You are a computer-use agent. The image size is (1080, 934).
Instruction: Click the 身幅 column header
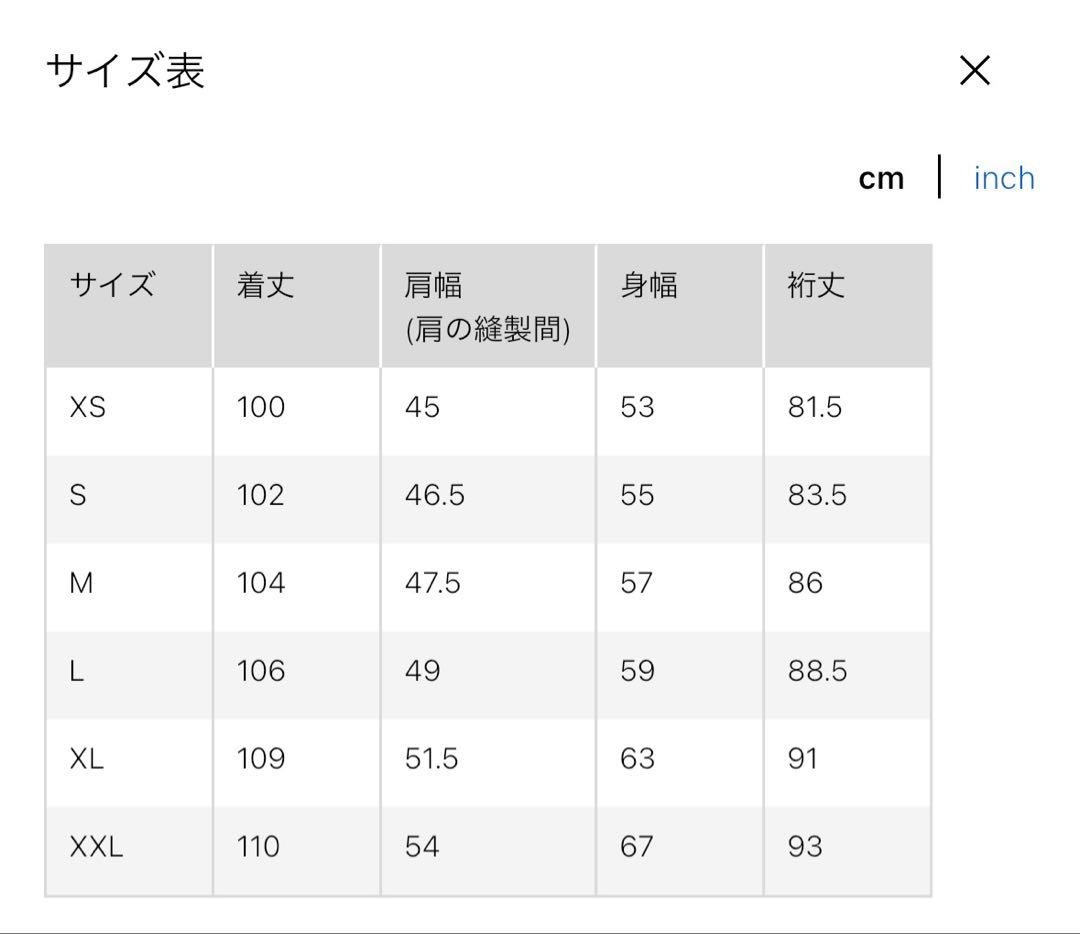[647, 286]
